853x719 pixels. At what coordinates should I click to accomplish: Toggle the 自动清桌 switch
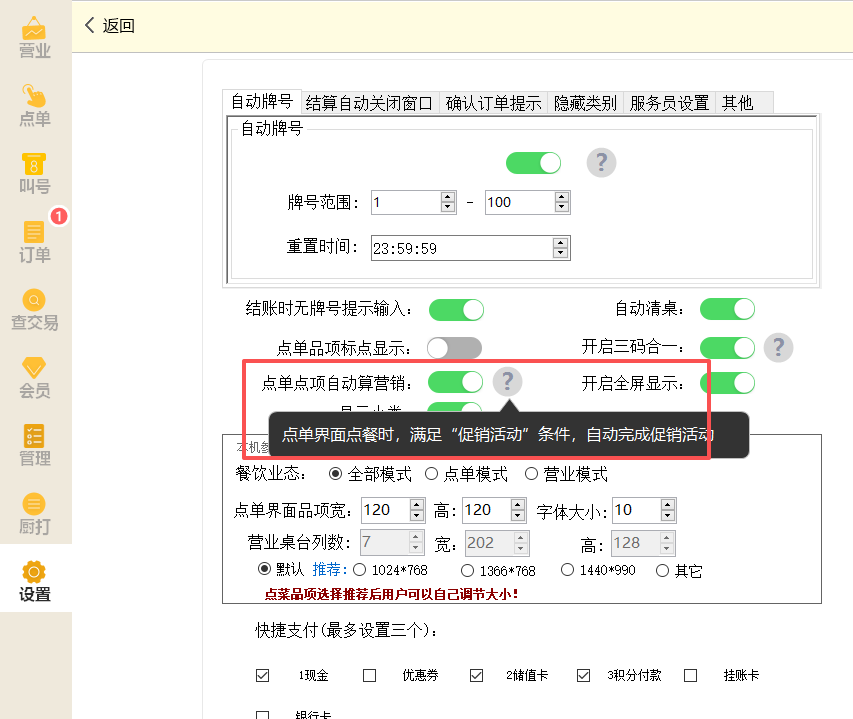pos(727,309)
